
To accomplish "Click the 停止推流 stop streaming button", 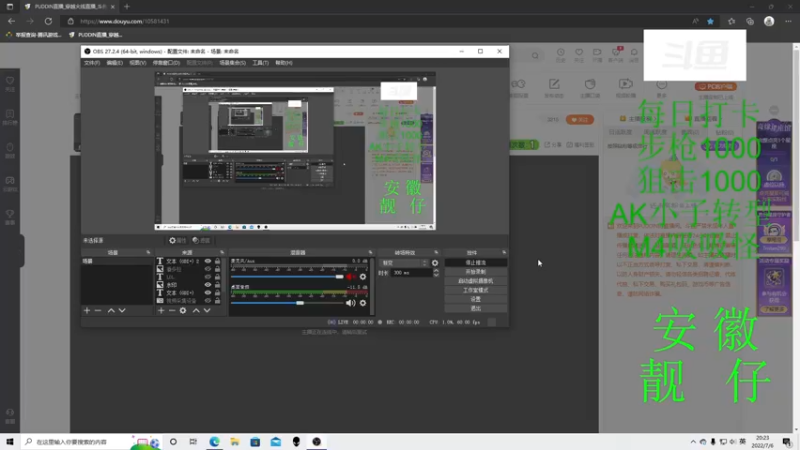I will [476, 263].
